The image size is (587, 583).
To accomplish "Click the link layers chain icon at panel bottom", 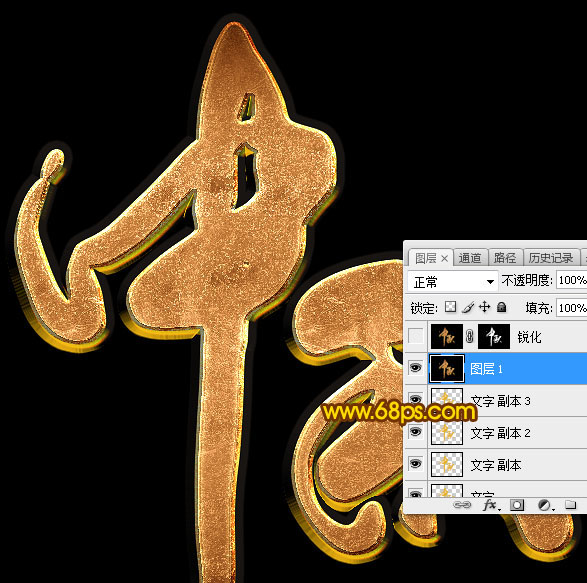I will 462,505.
